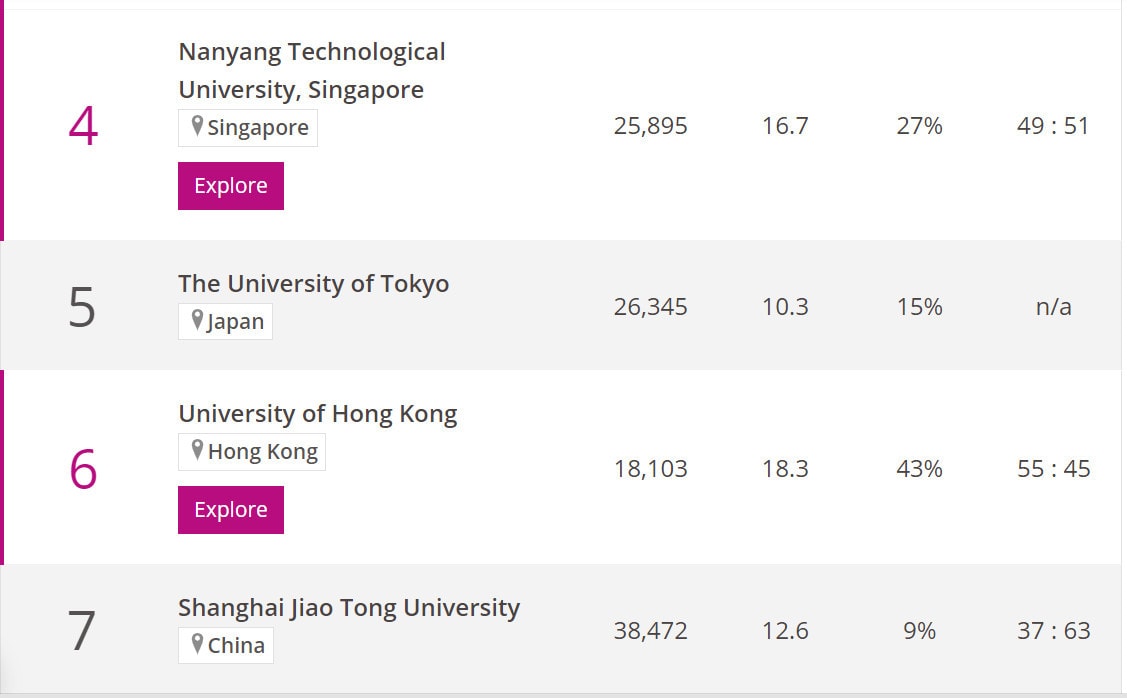Select the China location tag
1127x698 pixels.
[x=226, y=645]
